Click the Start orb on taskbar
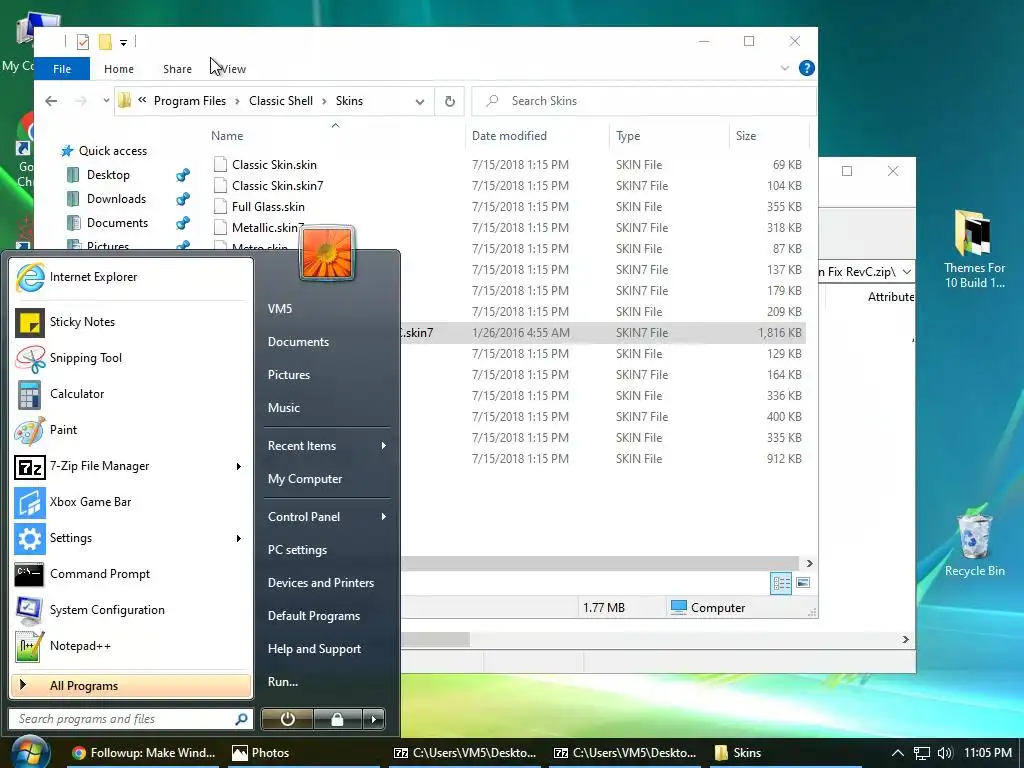The width and height of the screenshot is (1024, 768). (29, 752)
